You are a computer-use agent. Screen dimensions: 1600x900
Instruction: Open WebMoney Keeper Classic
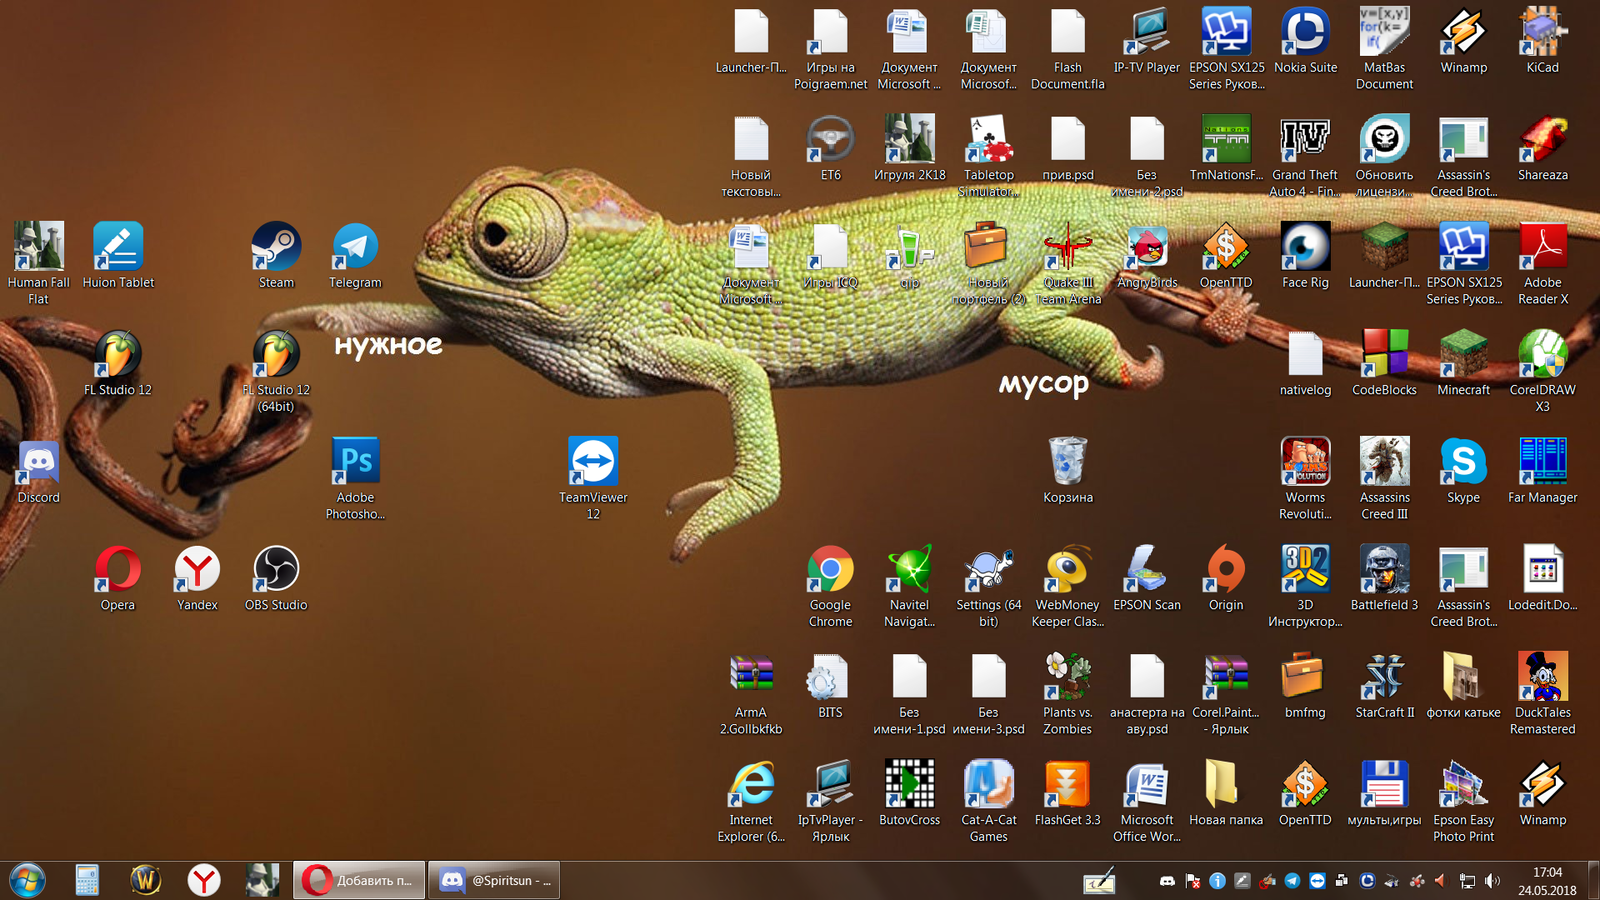[x=1068, y=586]
